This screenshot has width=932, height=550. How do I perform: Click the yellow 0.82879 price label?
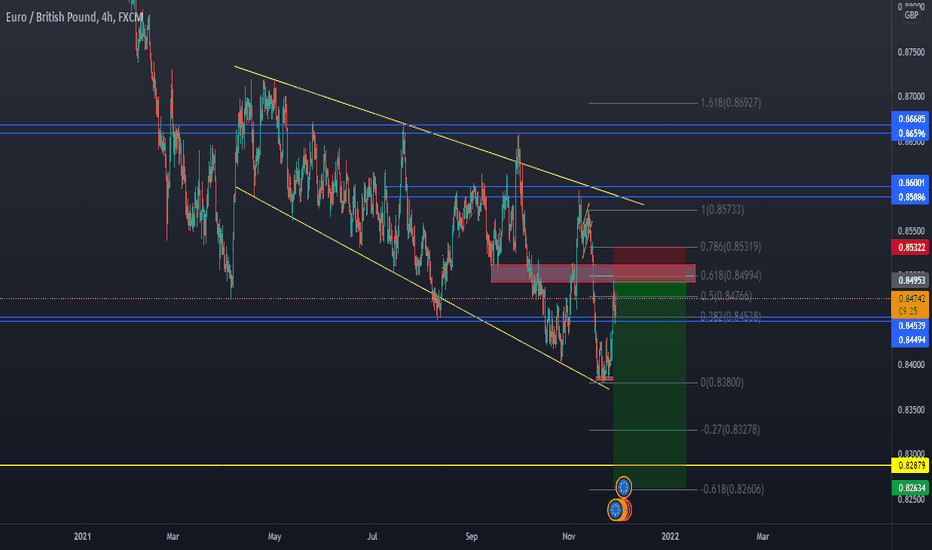pyautogui.click(x=911, y=465)
